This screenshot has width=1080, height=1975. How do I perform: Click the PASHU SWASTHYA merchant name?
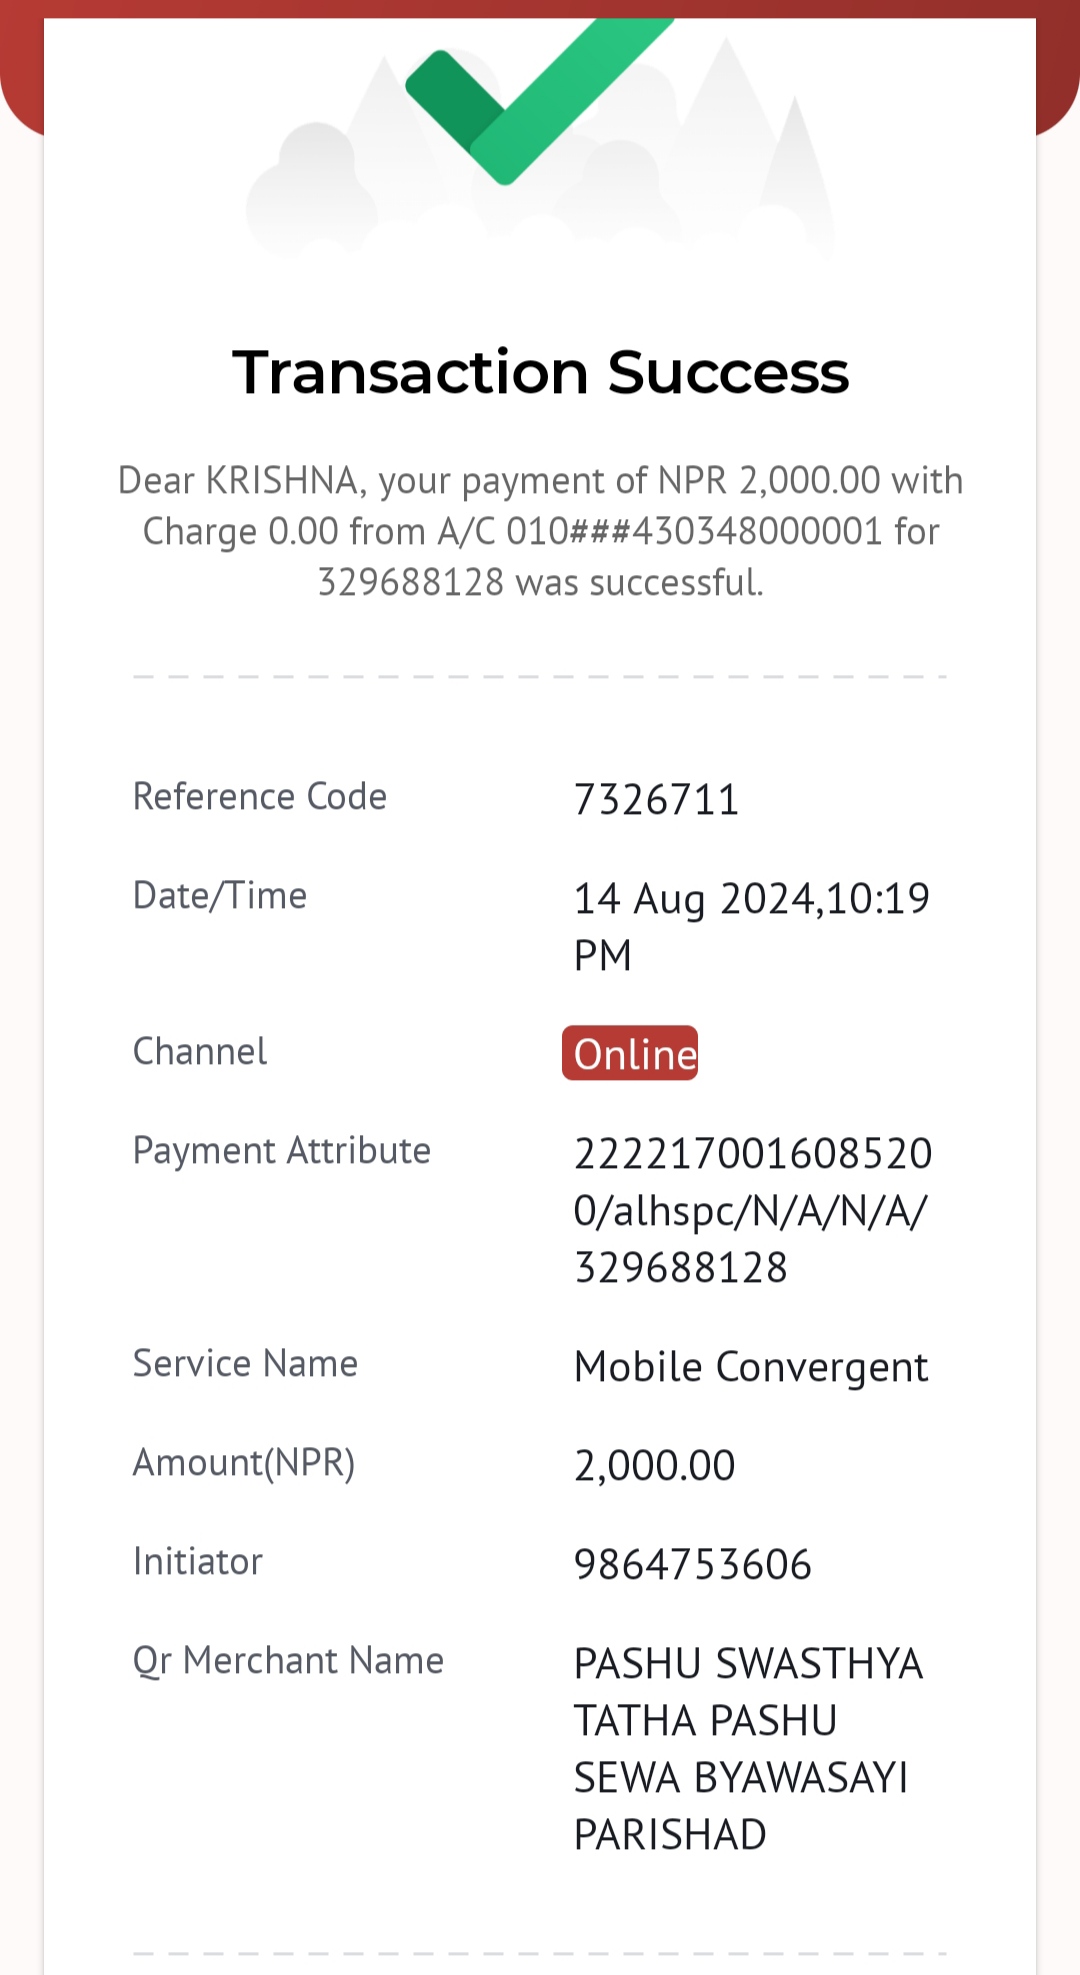[748, 1749]
